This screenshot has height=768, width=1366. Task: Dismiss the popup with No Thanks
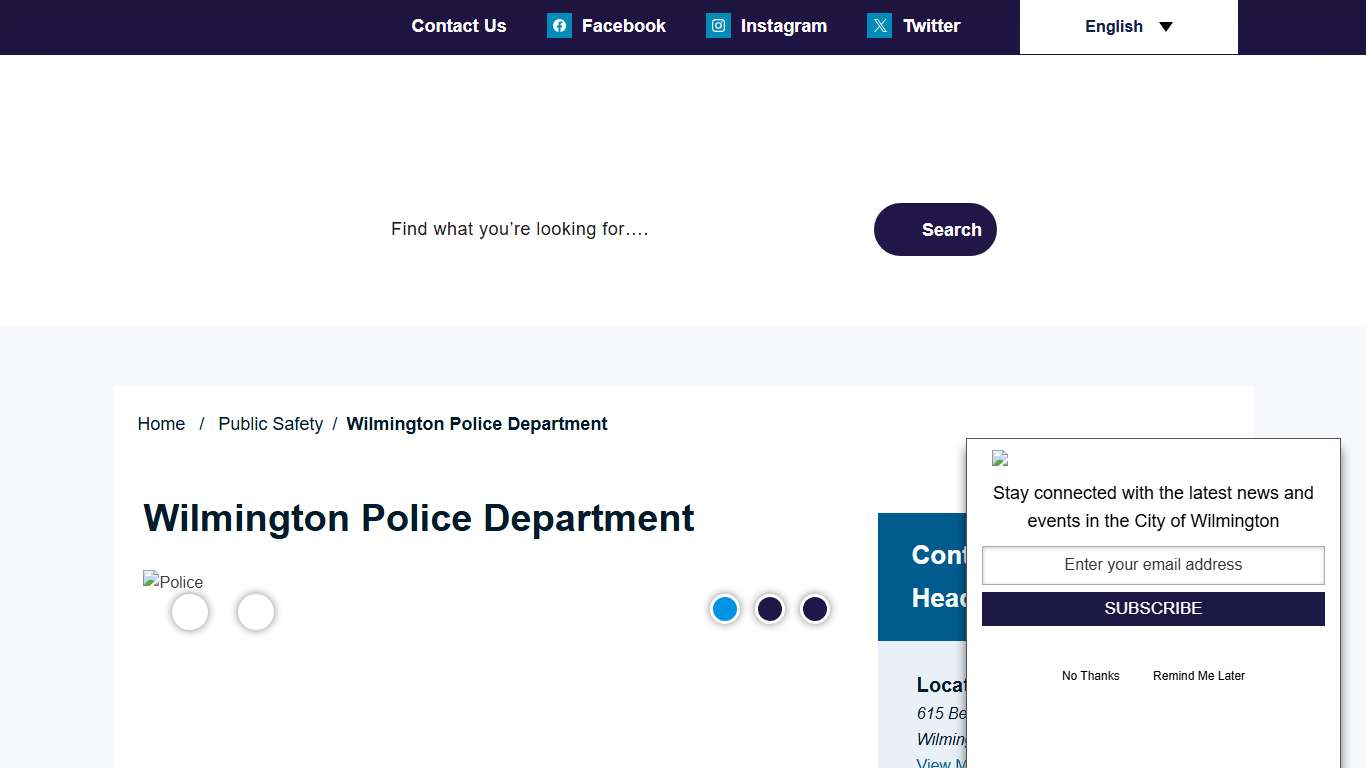click(1090, 675)
